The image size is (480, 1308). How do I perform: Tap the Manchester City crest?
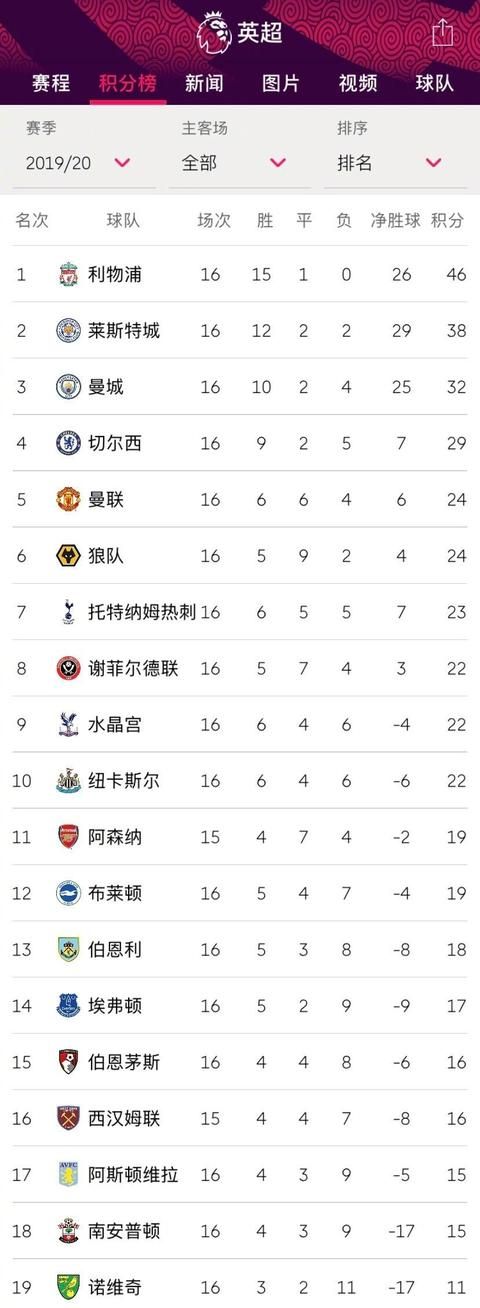(68, 386)
